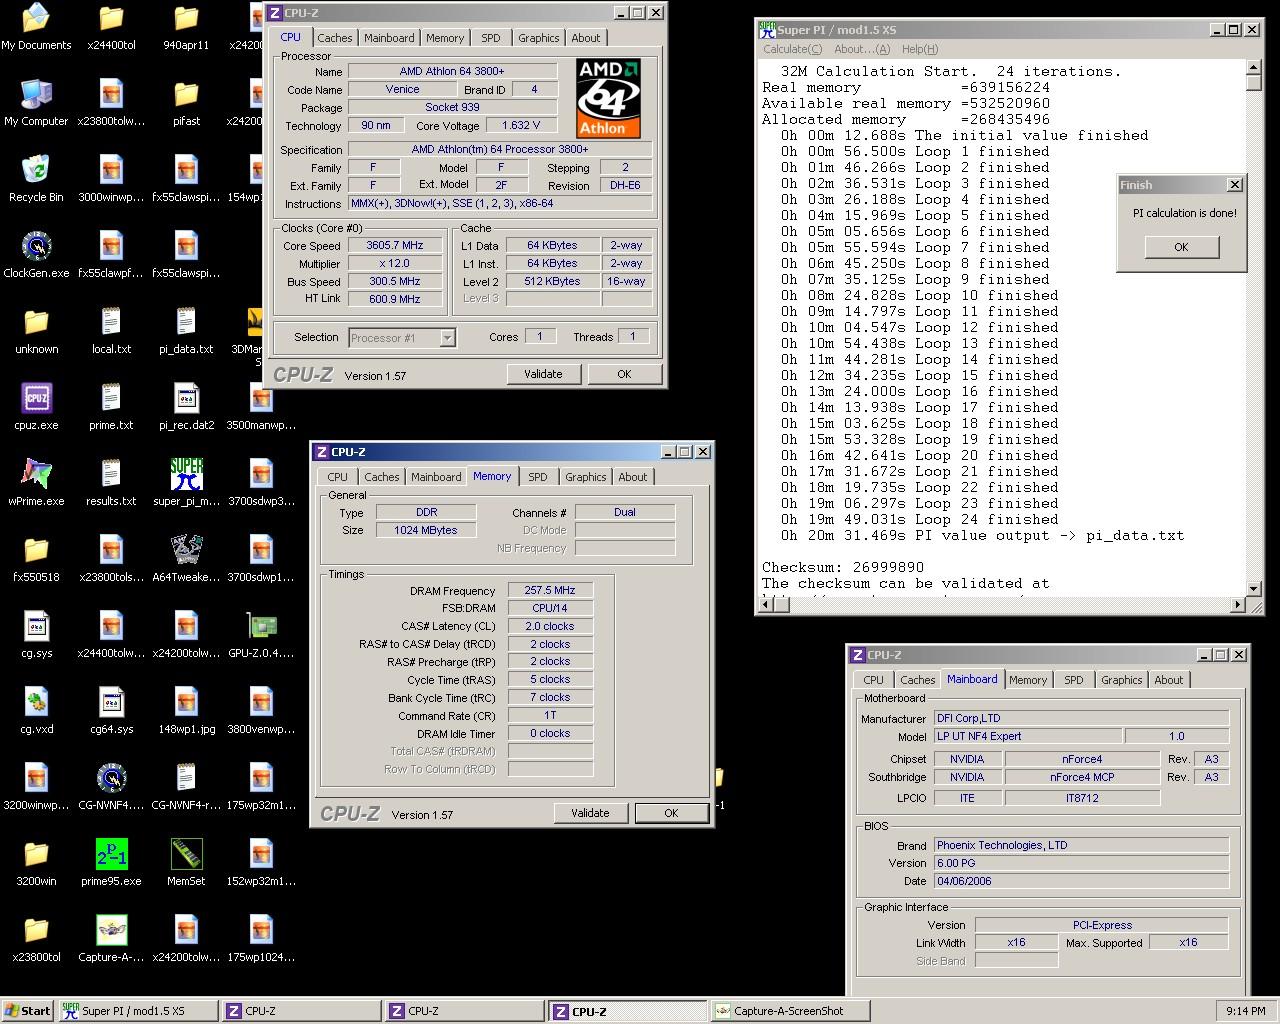Click Validate in the Memory tab window
This screenshot has height=1024, width=1280.
590,813
